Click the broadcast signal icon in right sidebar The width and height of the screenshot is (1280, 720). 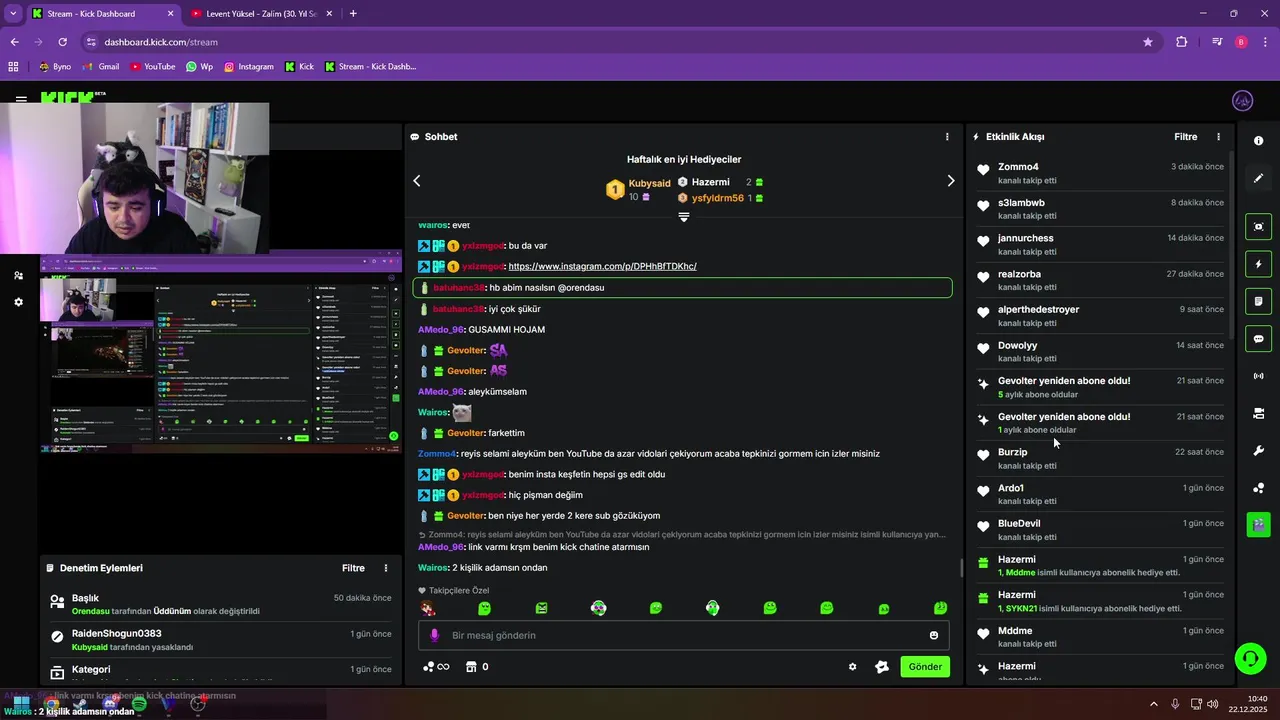[x=1259, y=376]
